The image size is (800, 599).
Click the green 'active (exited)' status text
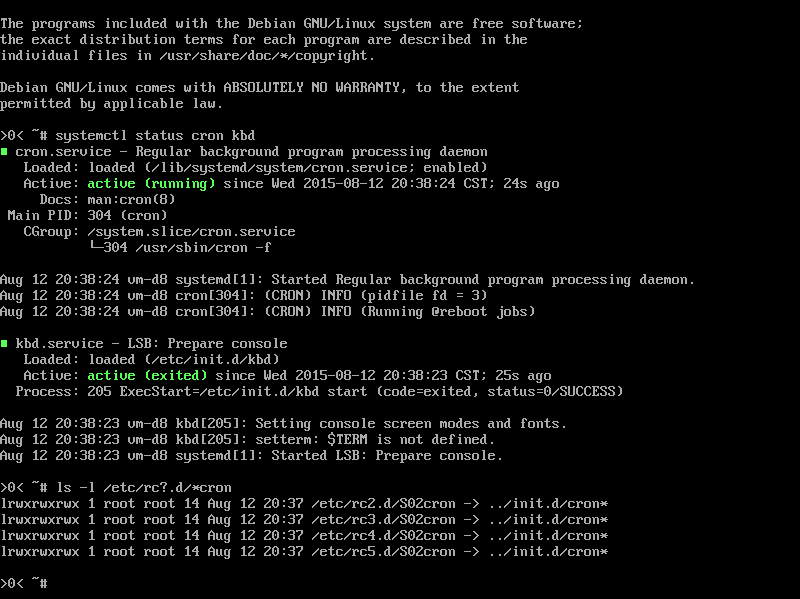(x=147, y=376)
